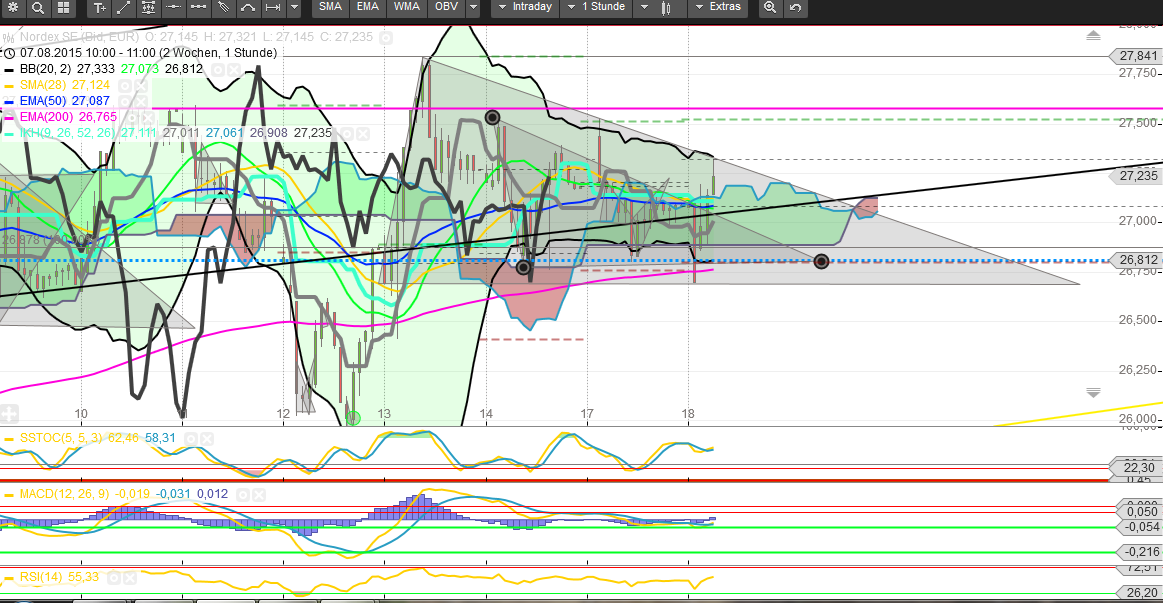The height and width of the screenshot is (603, 1163).
Task: Select the horizontal segment tool
Action: point(198,7)
